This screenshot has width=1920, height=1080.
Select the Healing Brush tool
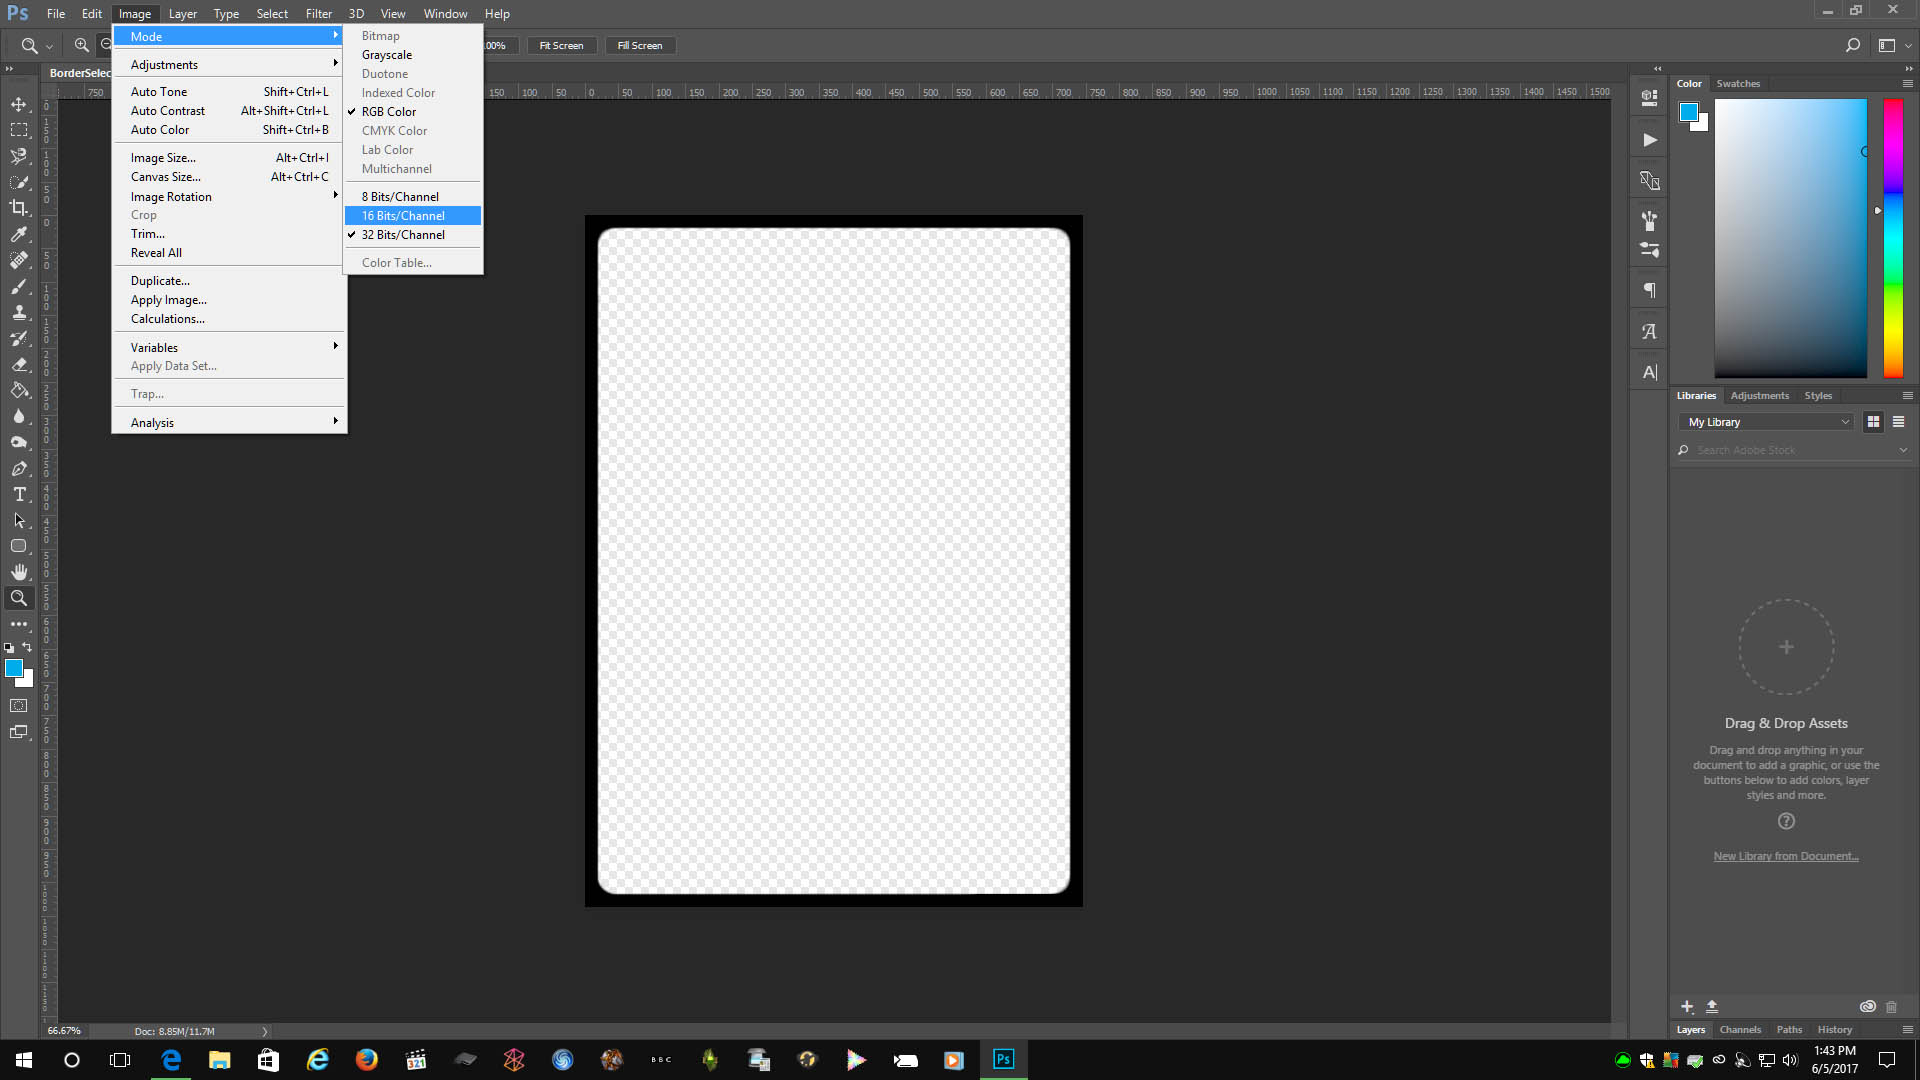[x=19, y=260]
